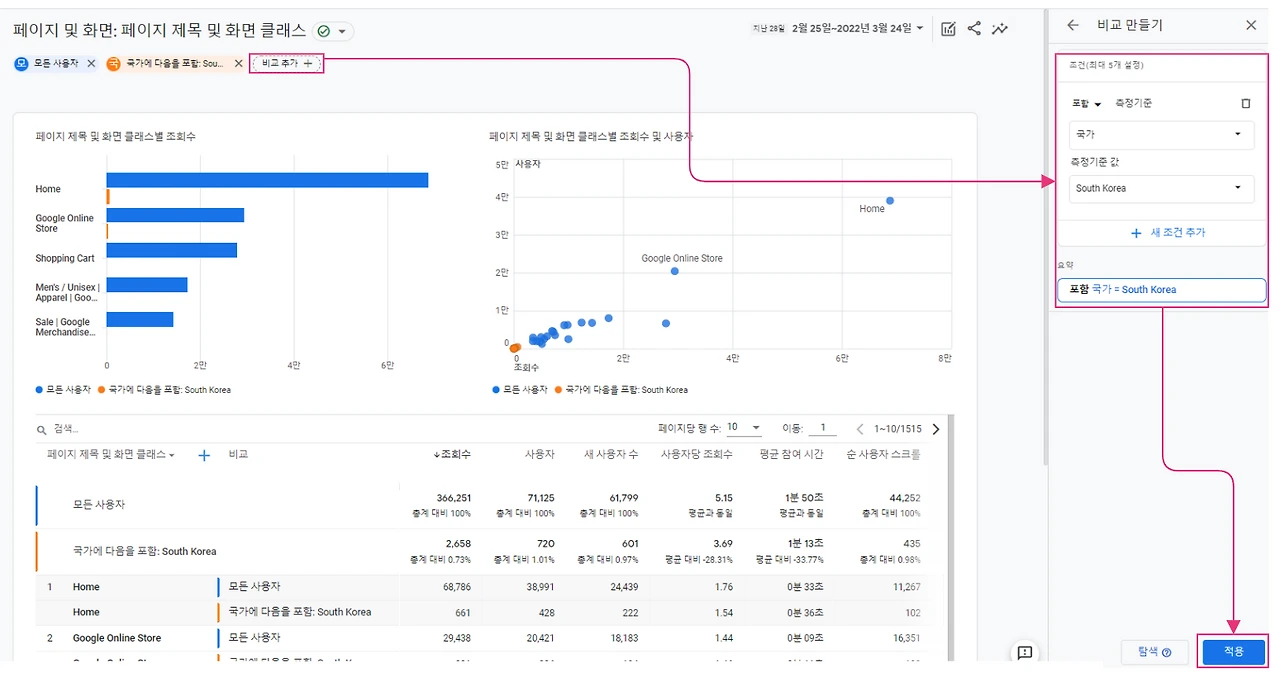The width and height of the screenshot is (1280, 677).
Task: Click the Google Online Store scatter point
Action: (x=675, y=271)
